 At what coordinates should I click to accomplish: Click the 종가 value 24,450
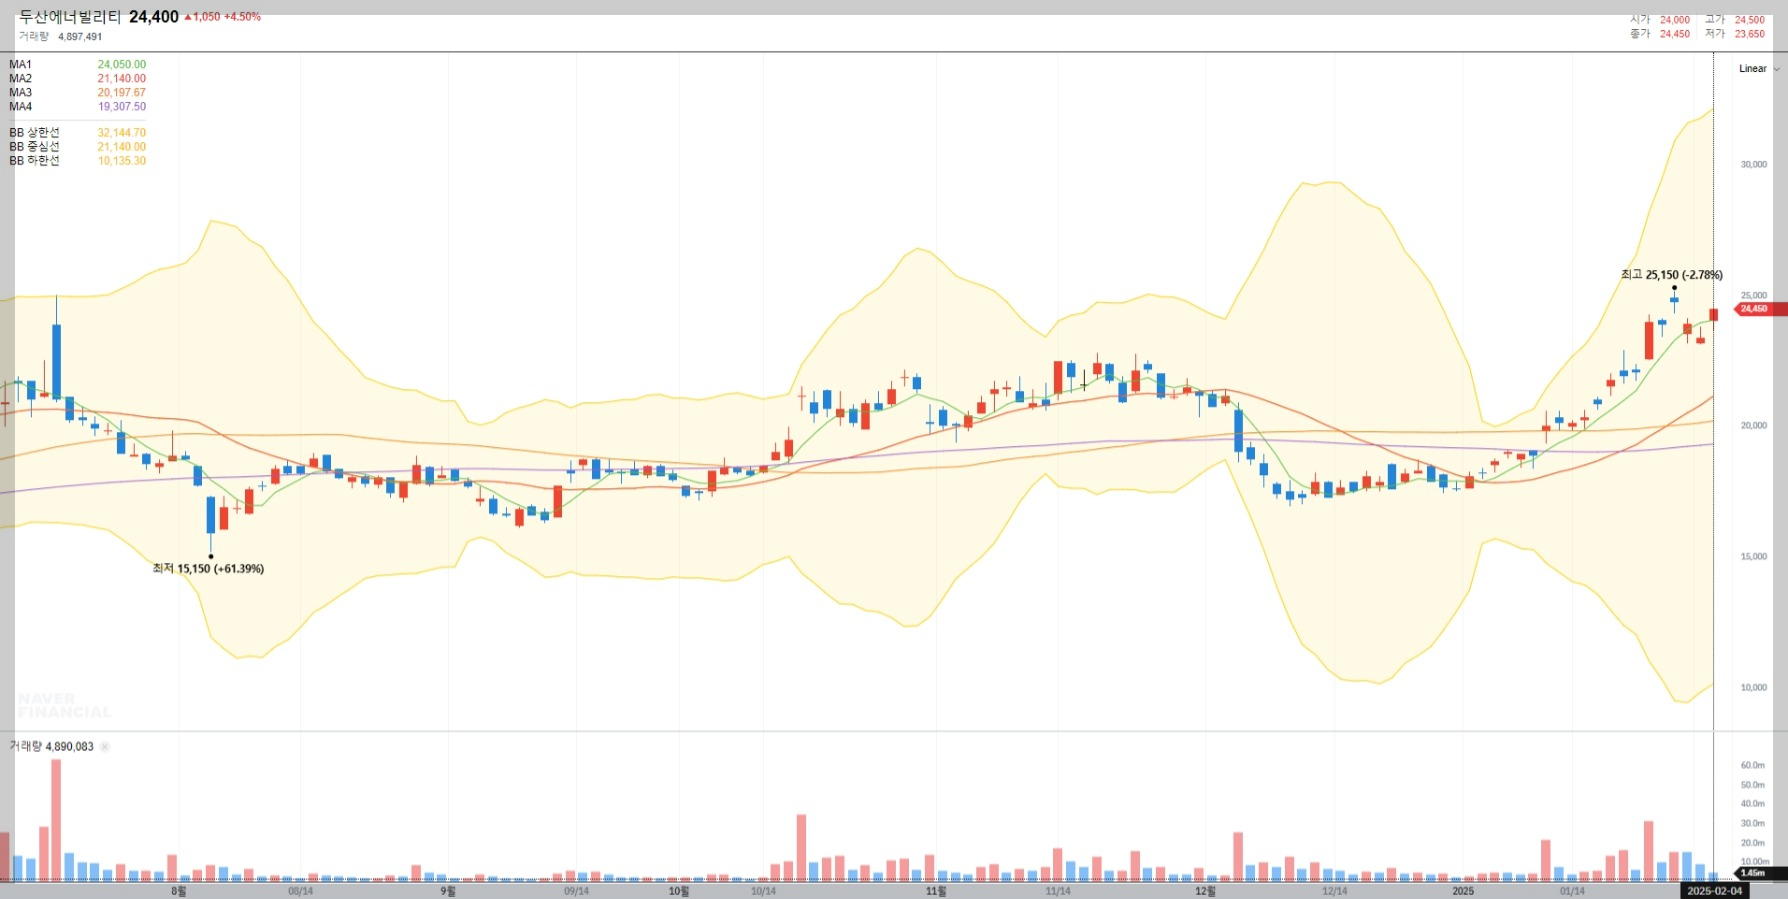tap(1675, 34)
